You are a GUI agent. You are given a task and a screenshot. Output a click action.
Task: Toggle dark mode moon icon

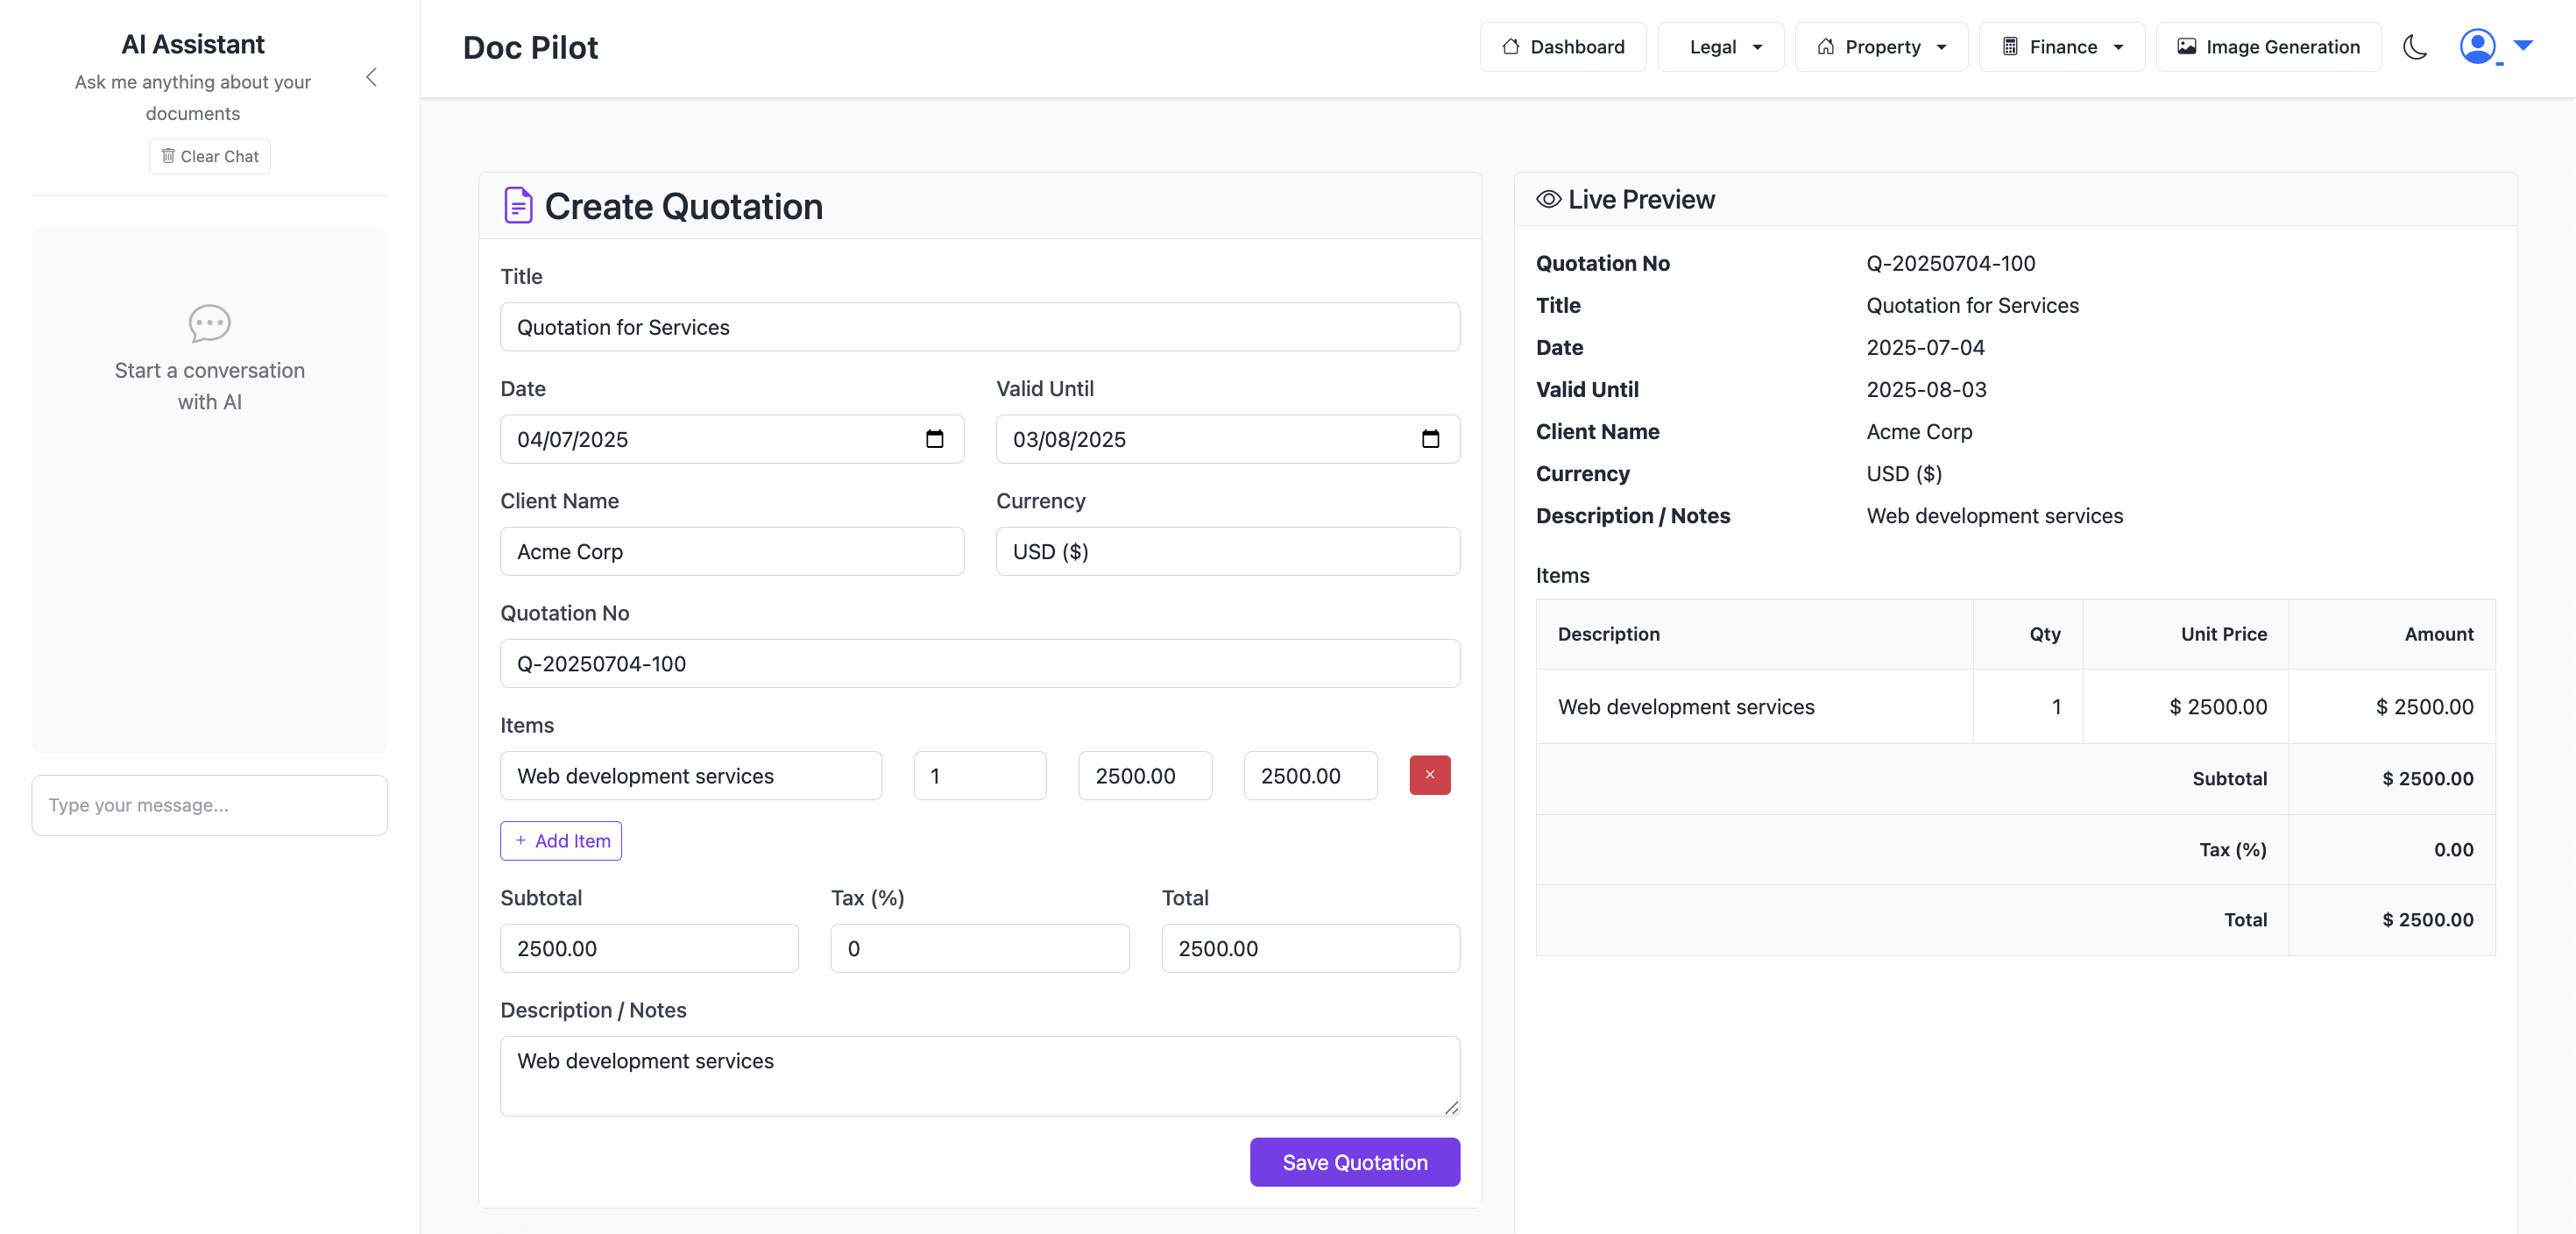(x=2414, y=47)
